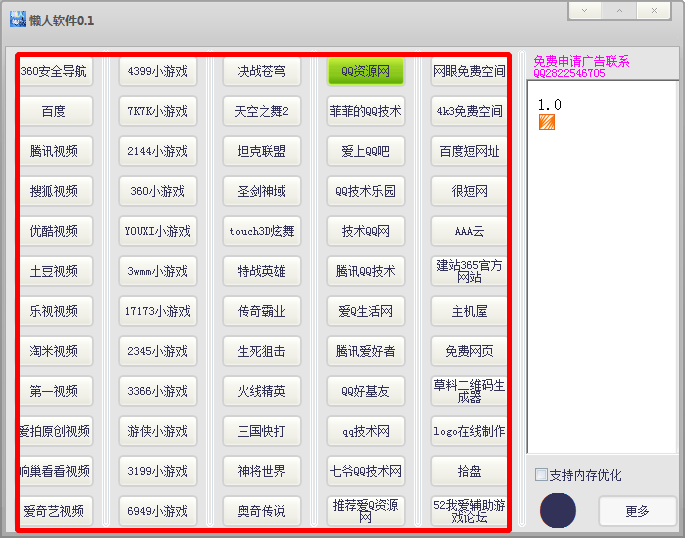Open 百度短网址
Image resolution: width=685 pixels, height=538 pixels.
pos(469,151)
